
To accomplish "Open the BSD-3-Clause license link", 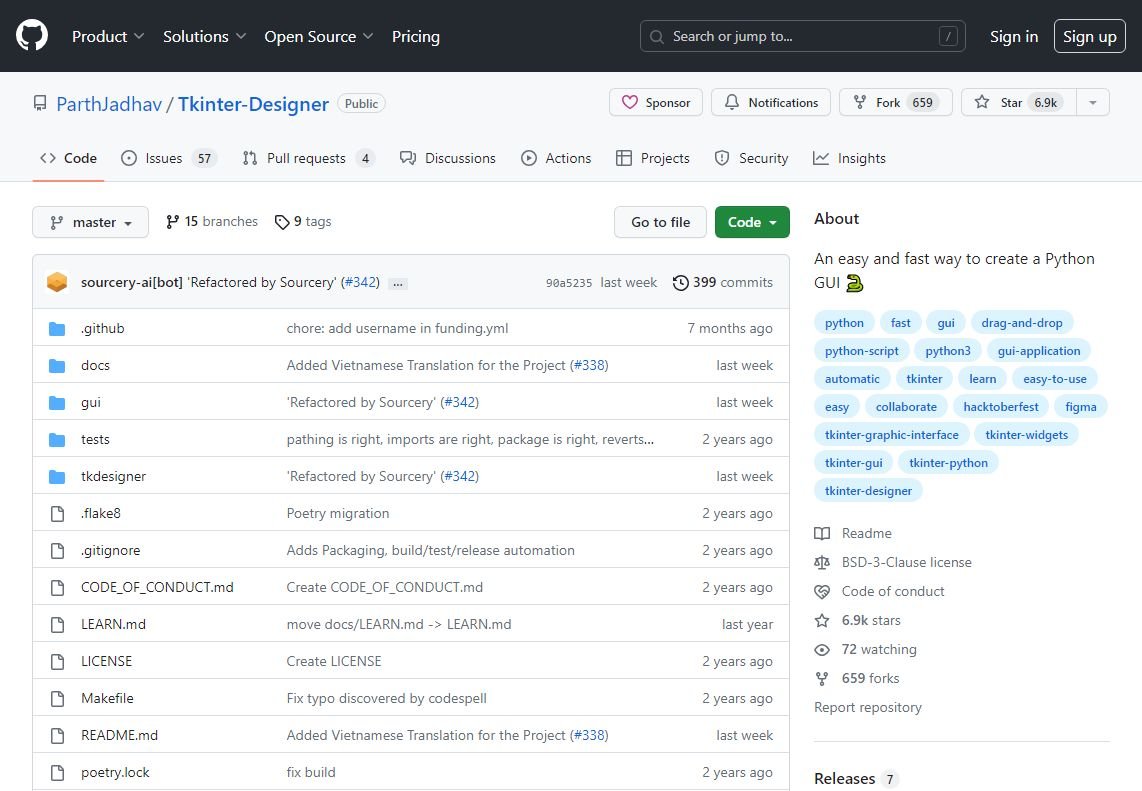I will (907, 562).
